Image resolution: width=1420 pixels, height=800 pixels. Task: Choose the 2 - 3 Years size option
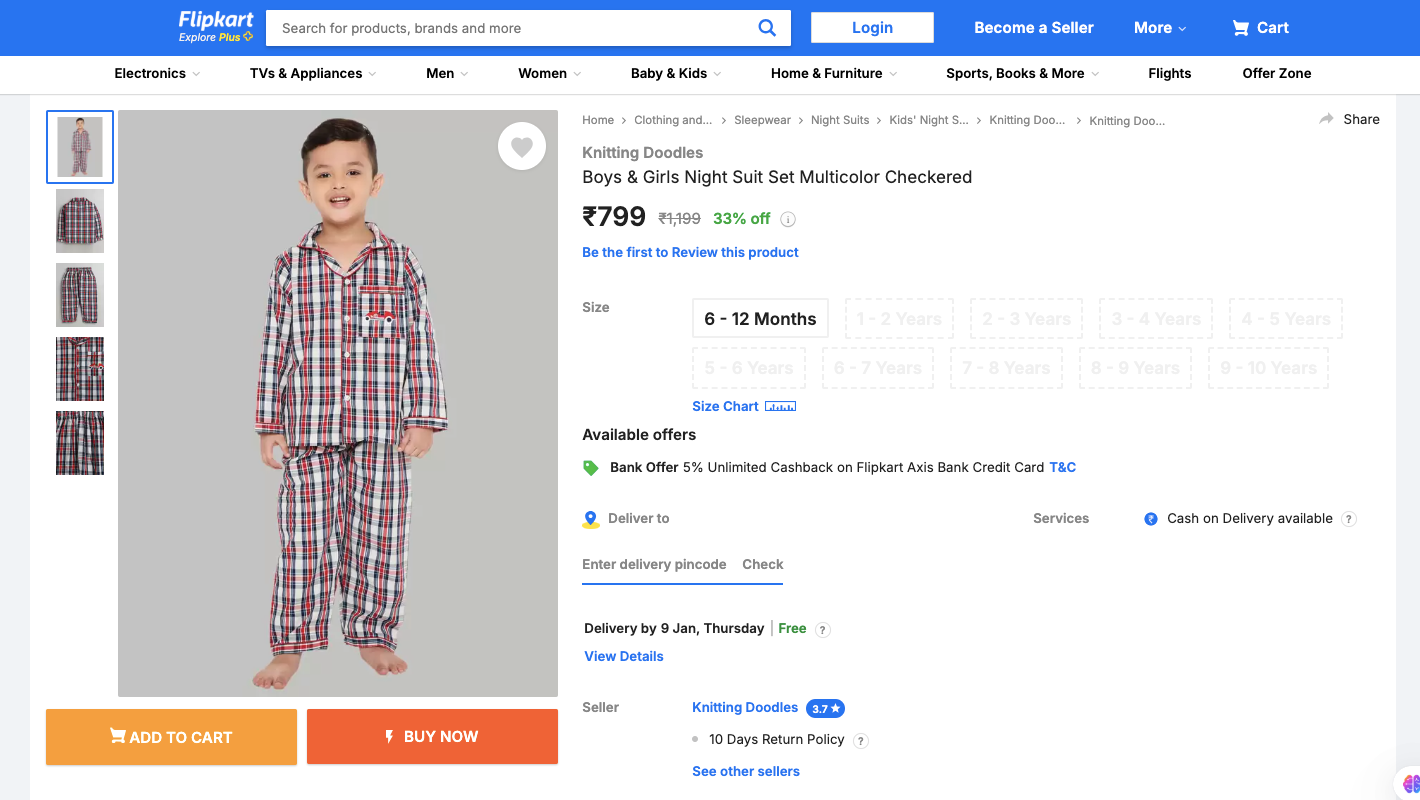click(x=1026, y=319)
